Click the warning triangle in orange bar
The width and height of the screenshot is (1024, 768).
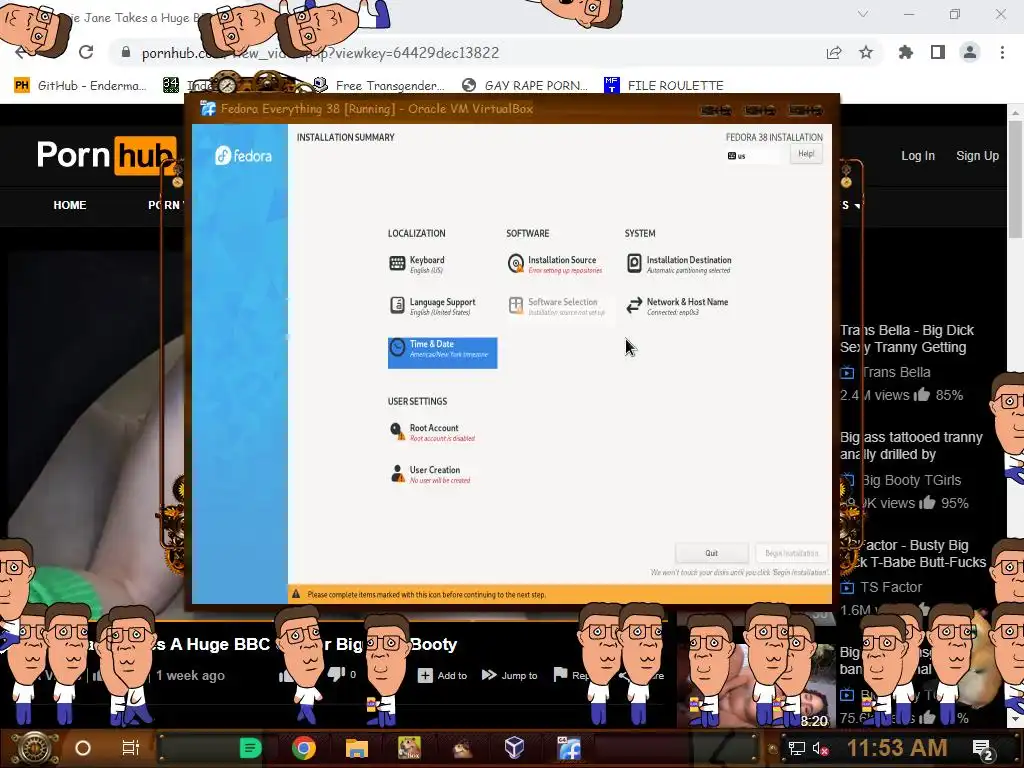[x=296, y=594]
